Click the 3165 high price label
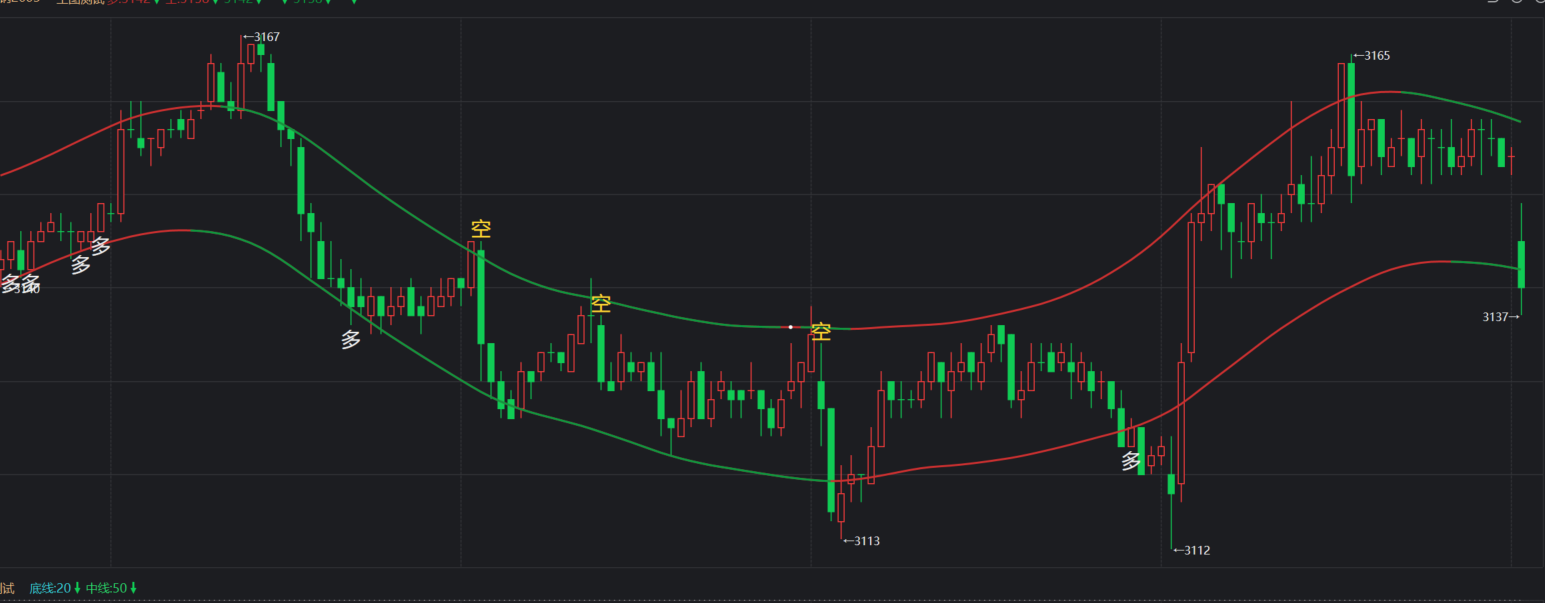1545x603 pixels. [1371, 56]
